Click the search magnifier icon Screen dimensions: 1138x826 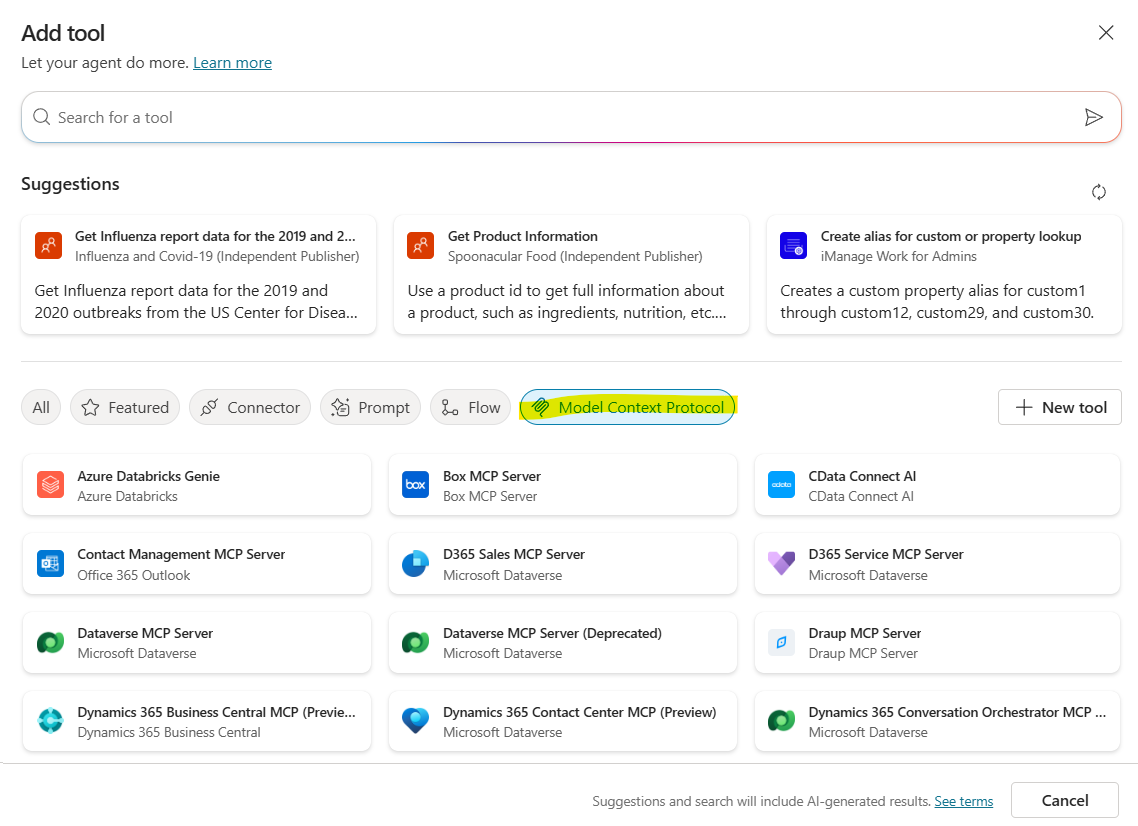(x=41, y=117)
